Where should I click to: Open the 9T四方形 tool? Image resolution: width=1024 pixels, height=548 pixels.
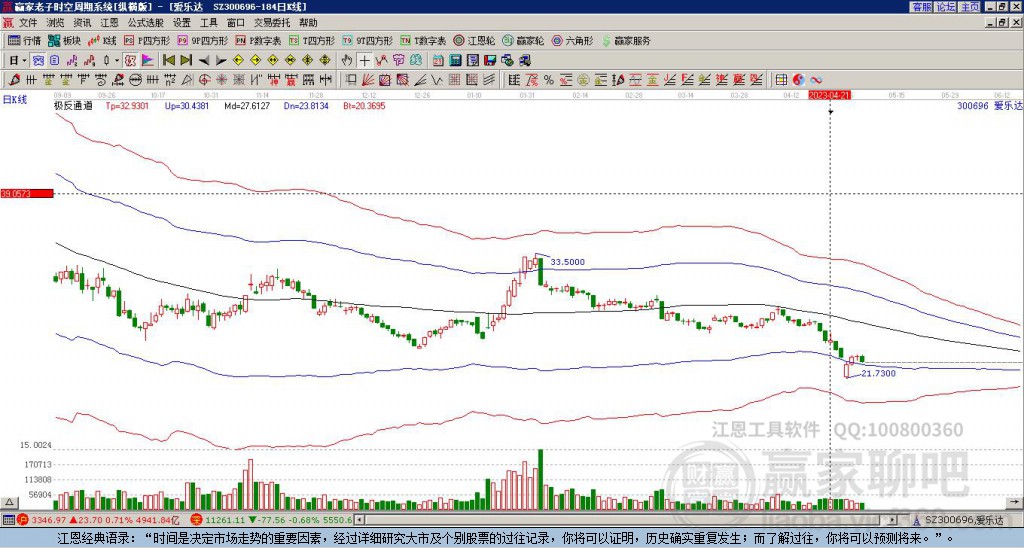[x=367, y=40]
